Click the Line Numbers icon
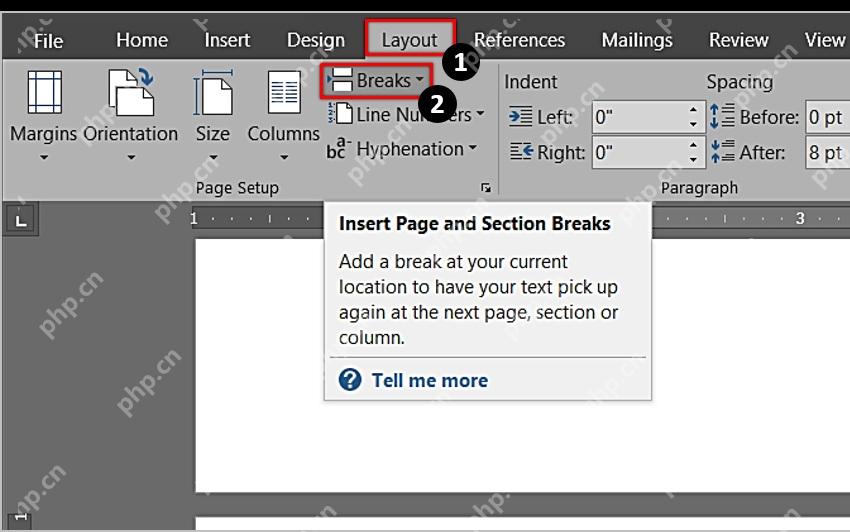The image size is (850, 532). tap(340, 114)
